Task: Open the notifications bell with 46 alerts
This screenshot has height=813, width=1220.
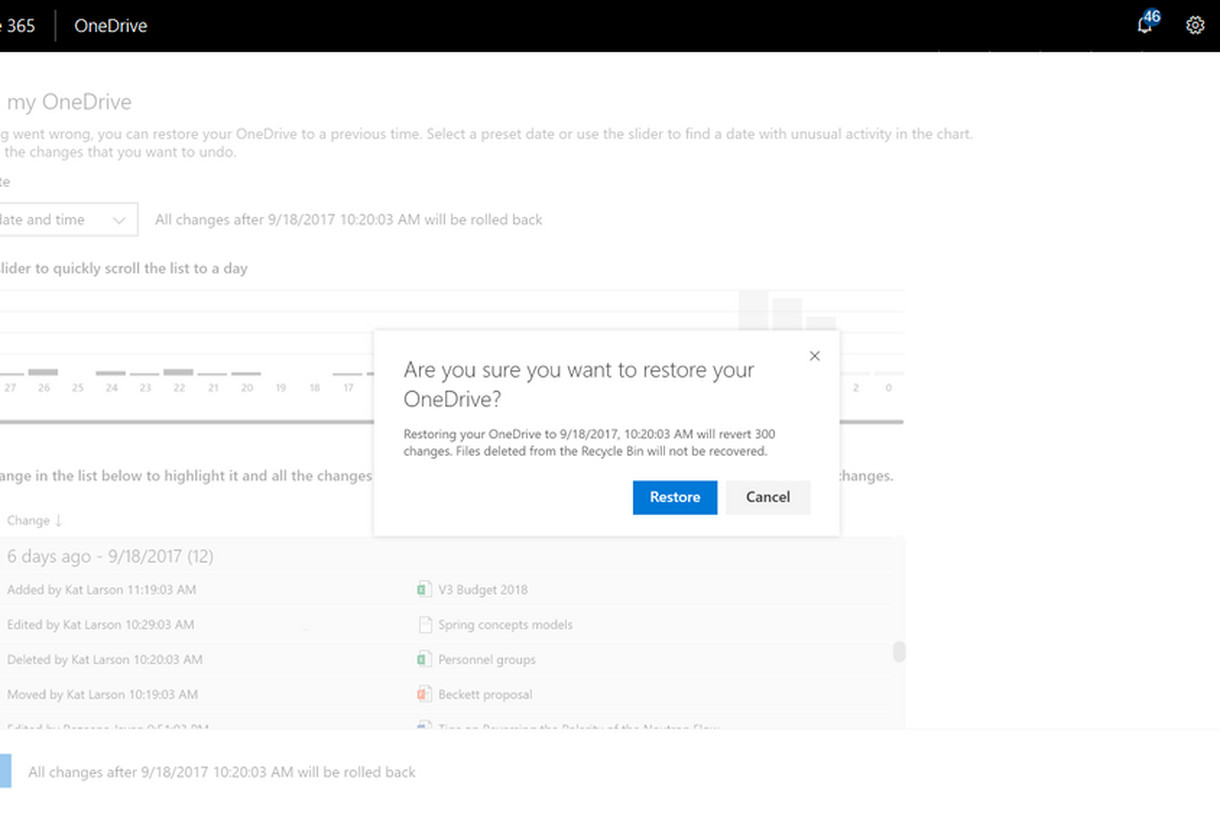Action: tap(1144, 24)
